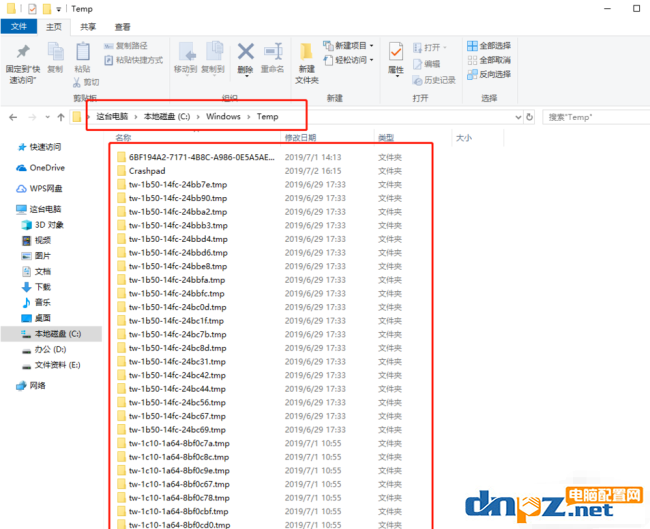This screenshot has width=650, height=529.
Task: Sort by the Type (类型) column header
Action: (x=386, y=138)
